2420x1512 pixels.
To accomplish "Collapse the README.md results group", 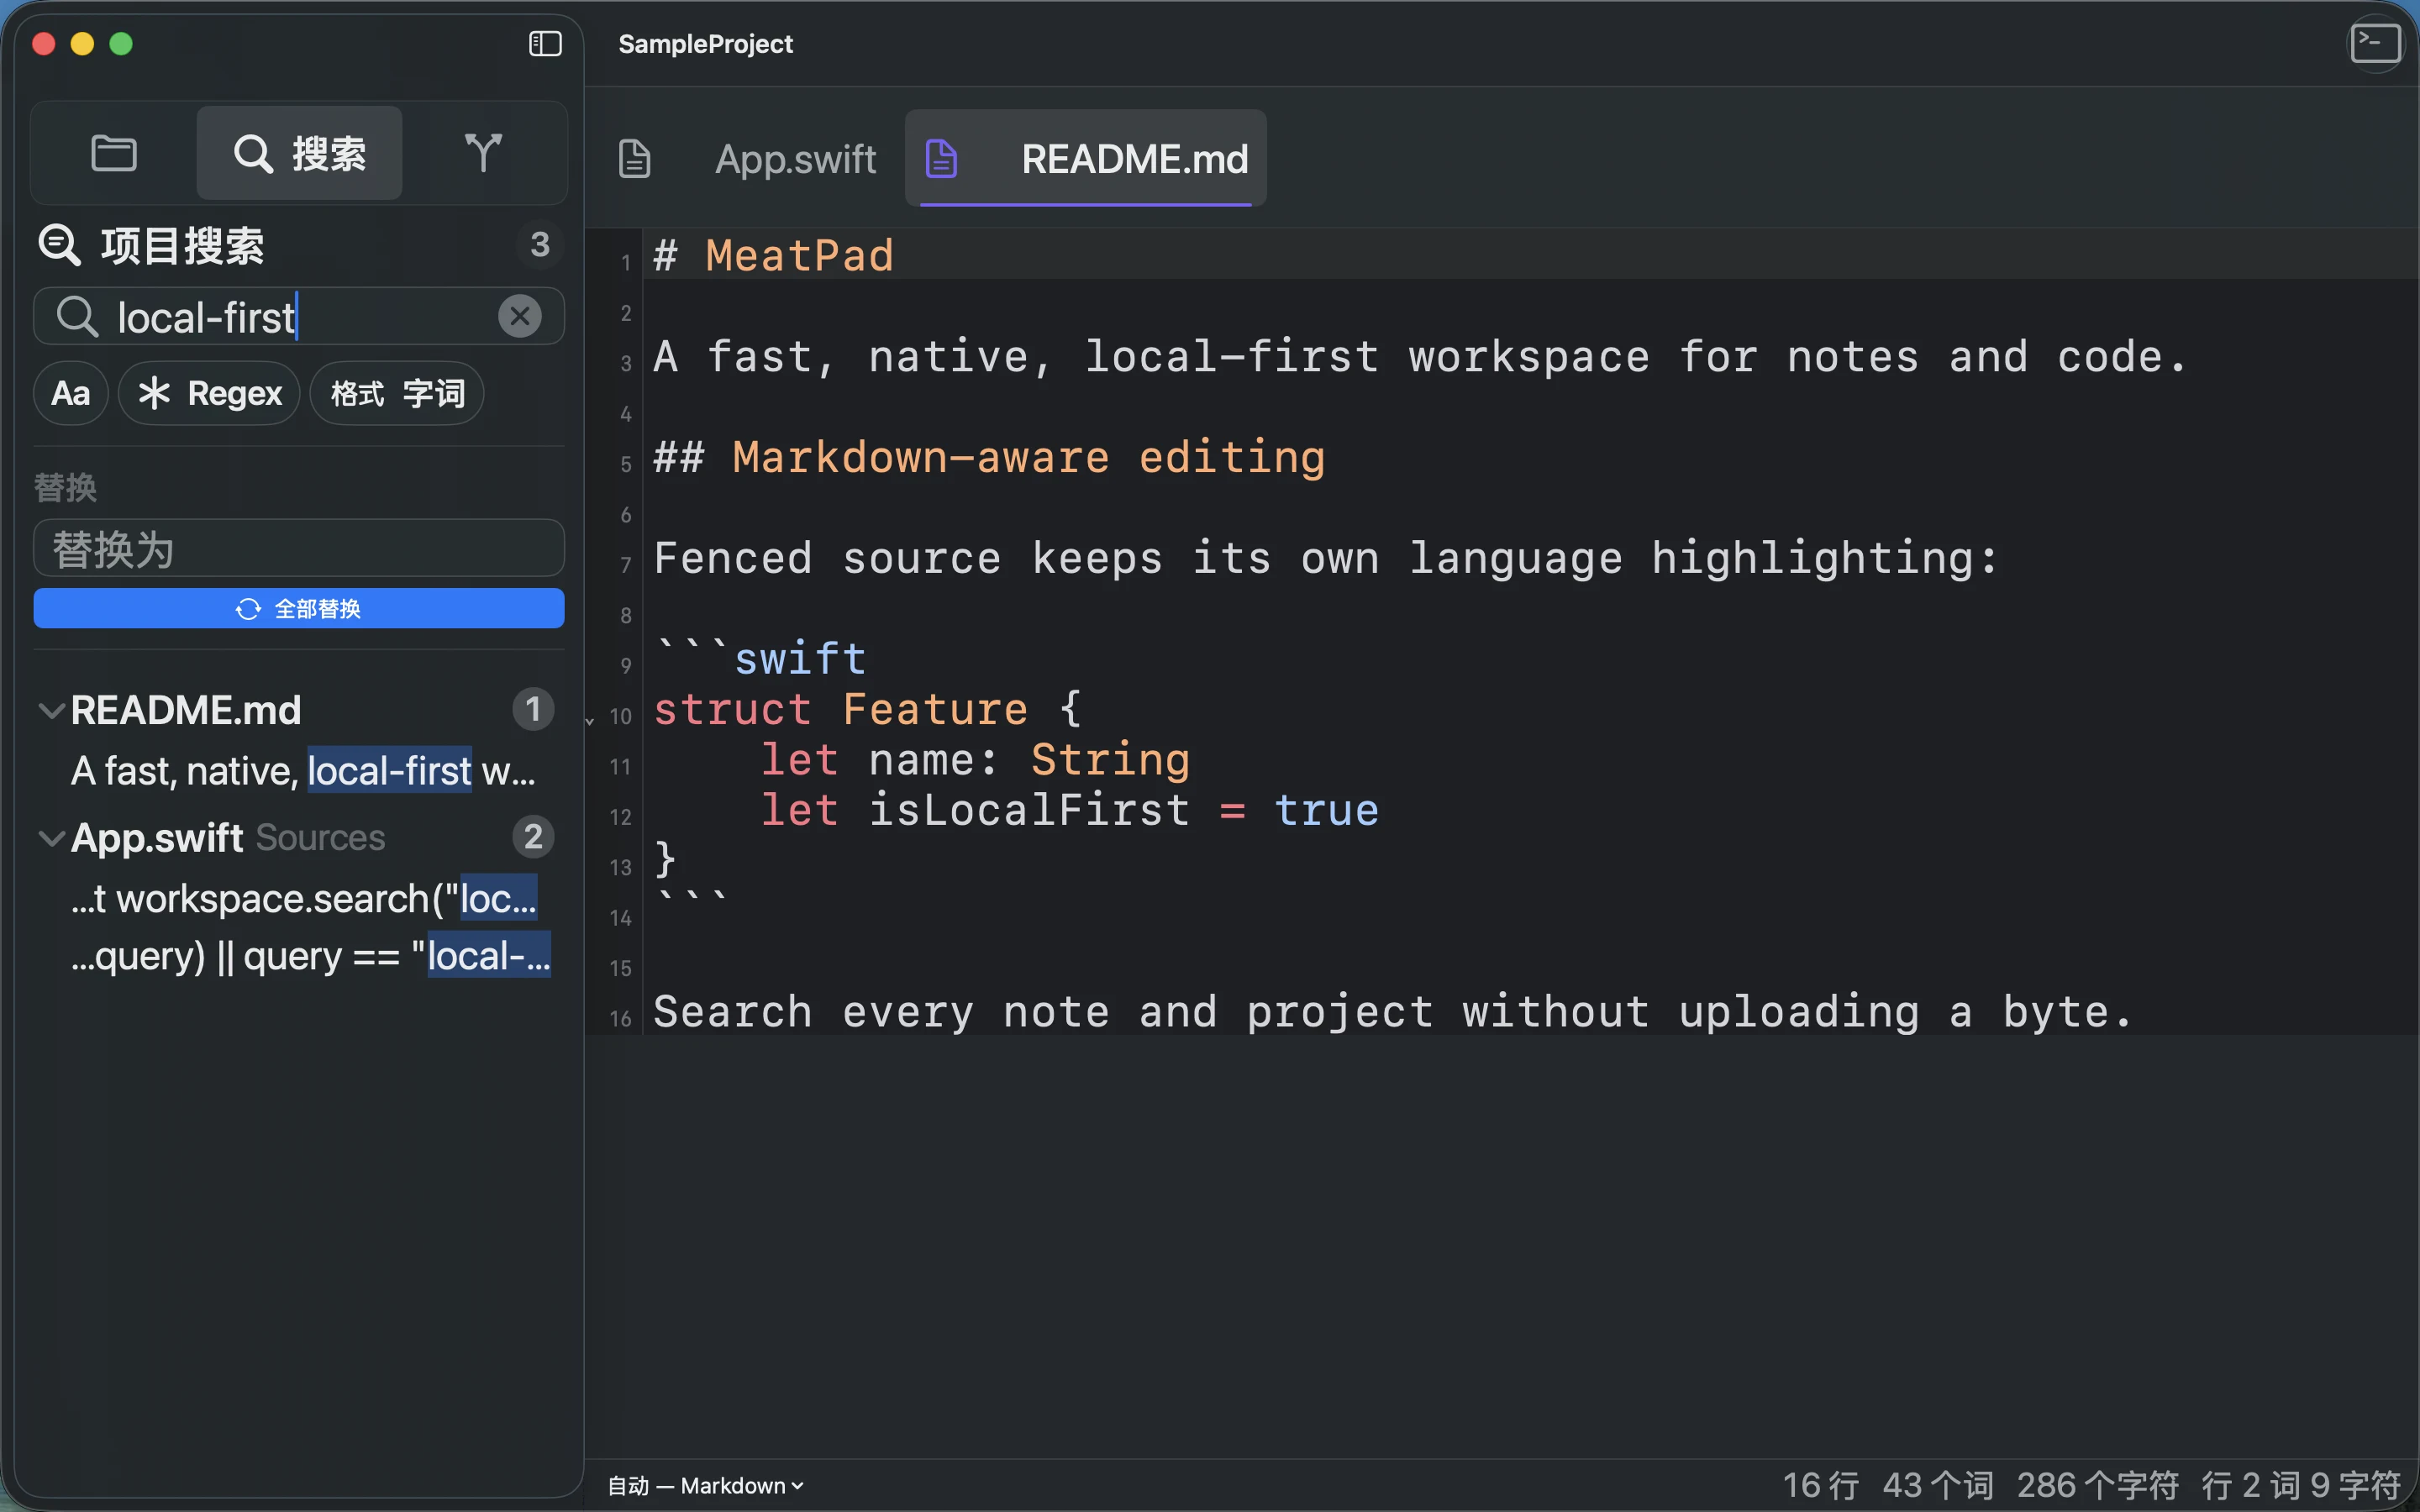I will 51,710.
